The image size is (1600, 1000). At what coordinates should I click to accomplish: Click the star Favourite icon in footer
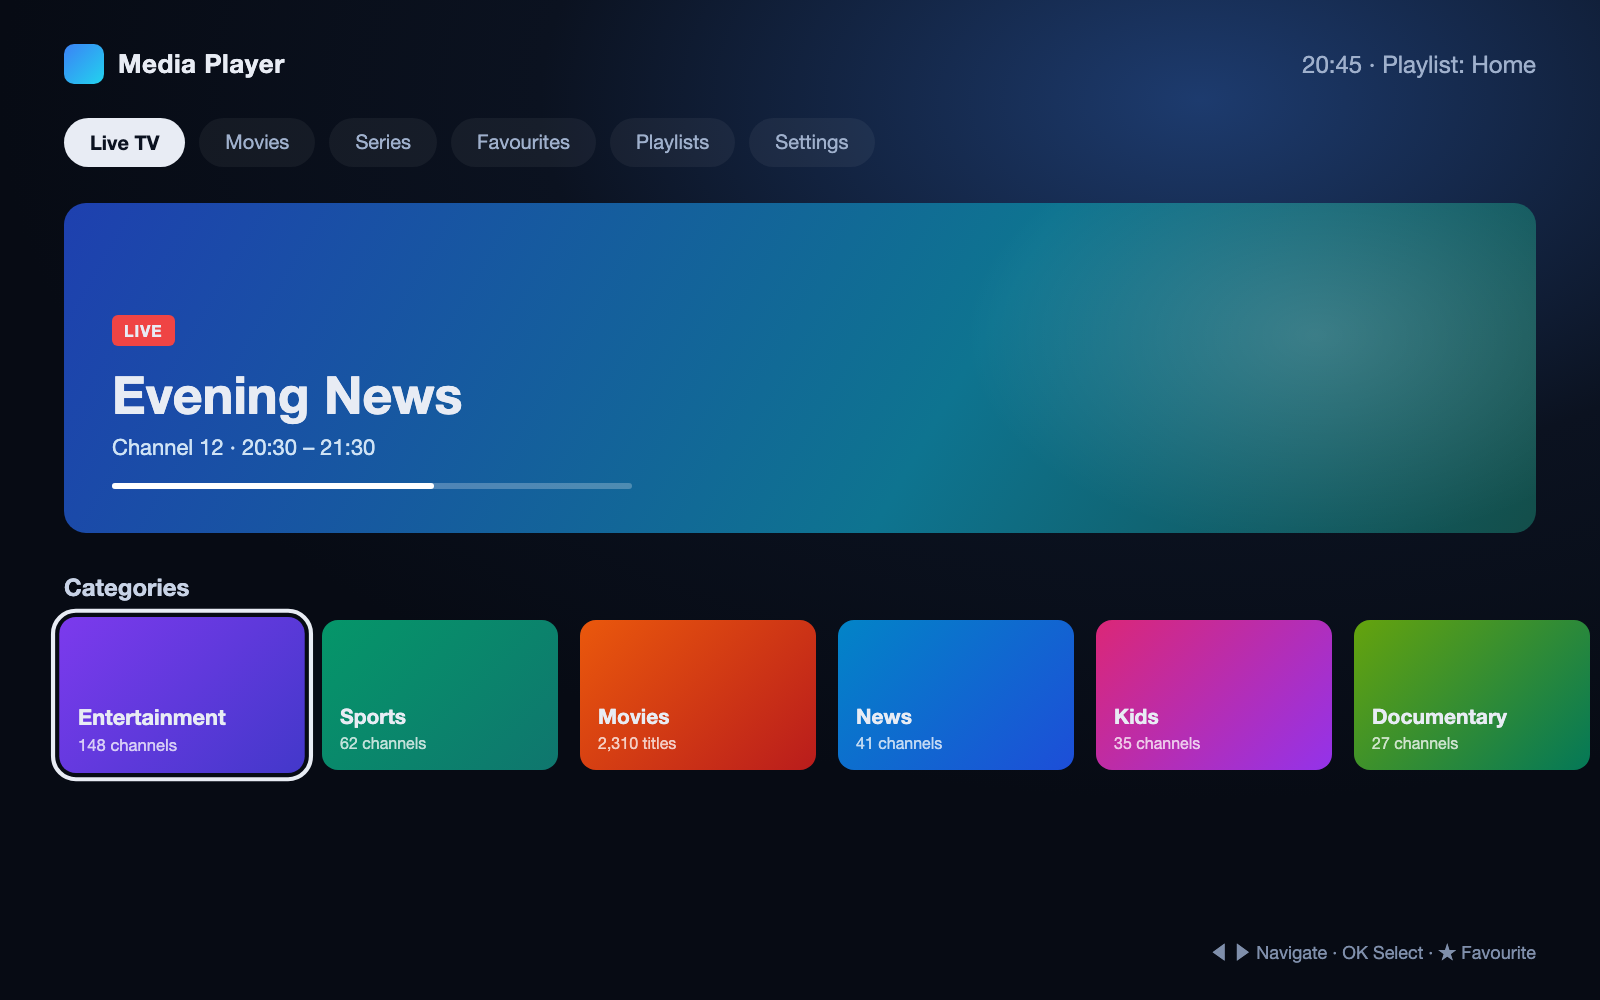[x=1447, y=952]
